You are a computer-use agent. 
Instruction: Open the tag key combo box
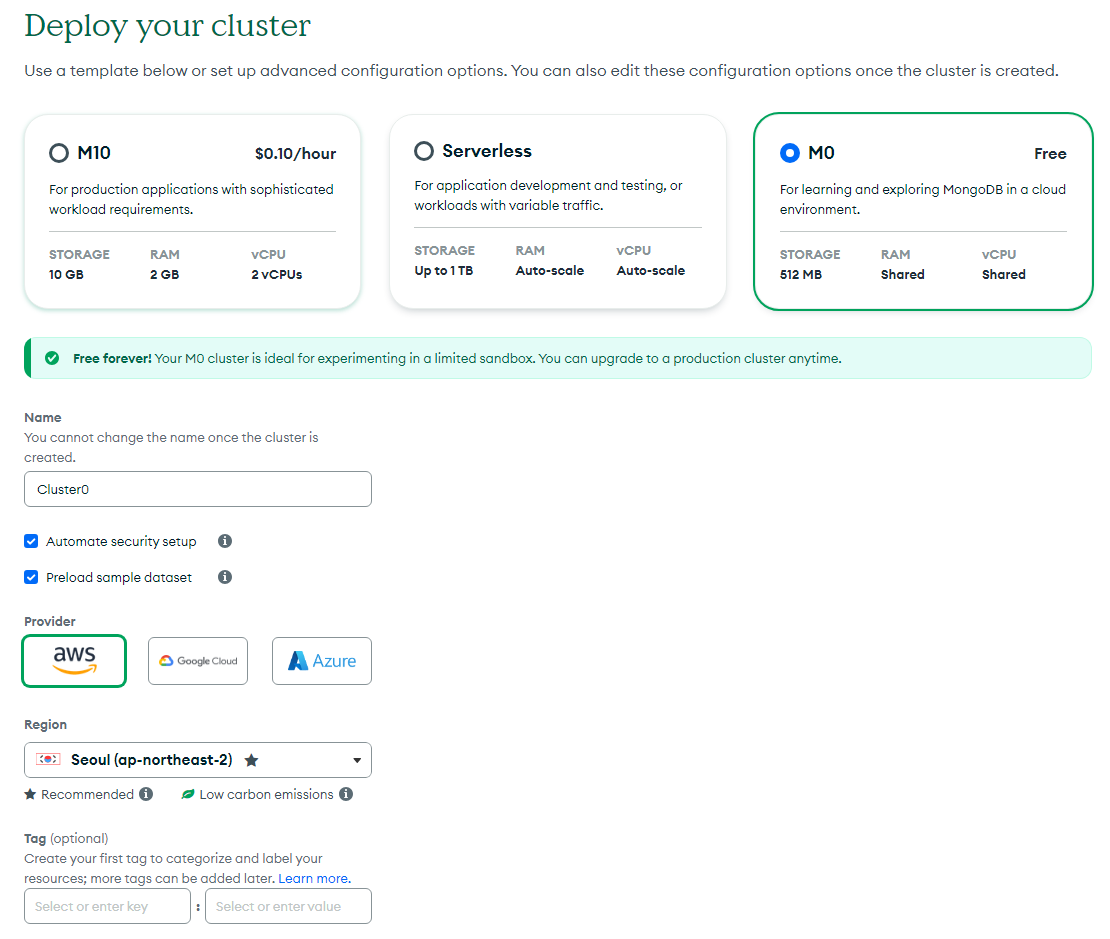[107, 907]
